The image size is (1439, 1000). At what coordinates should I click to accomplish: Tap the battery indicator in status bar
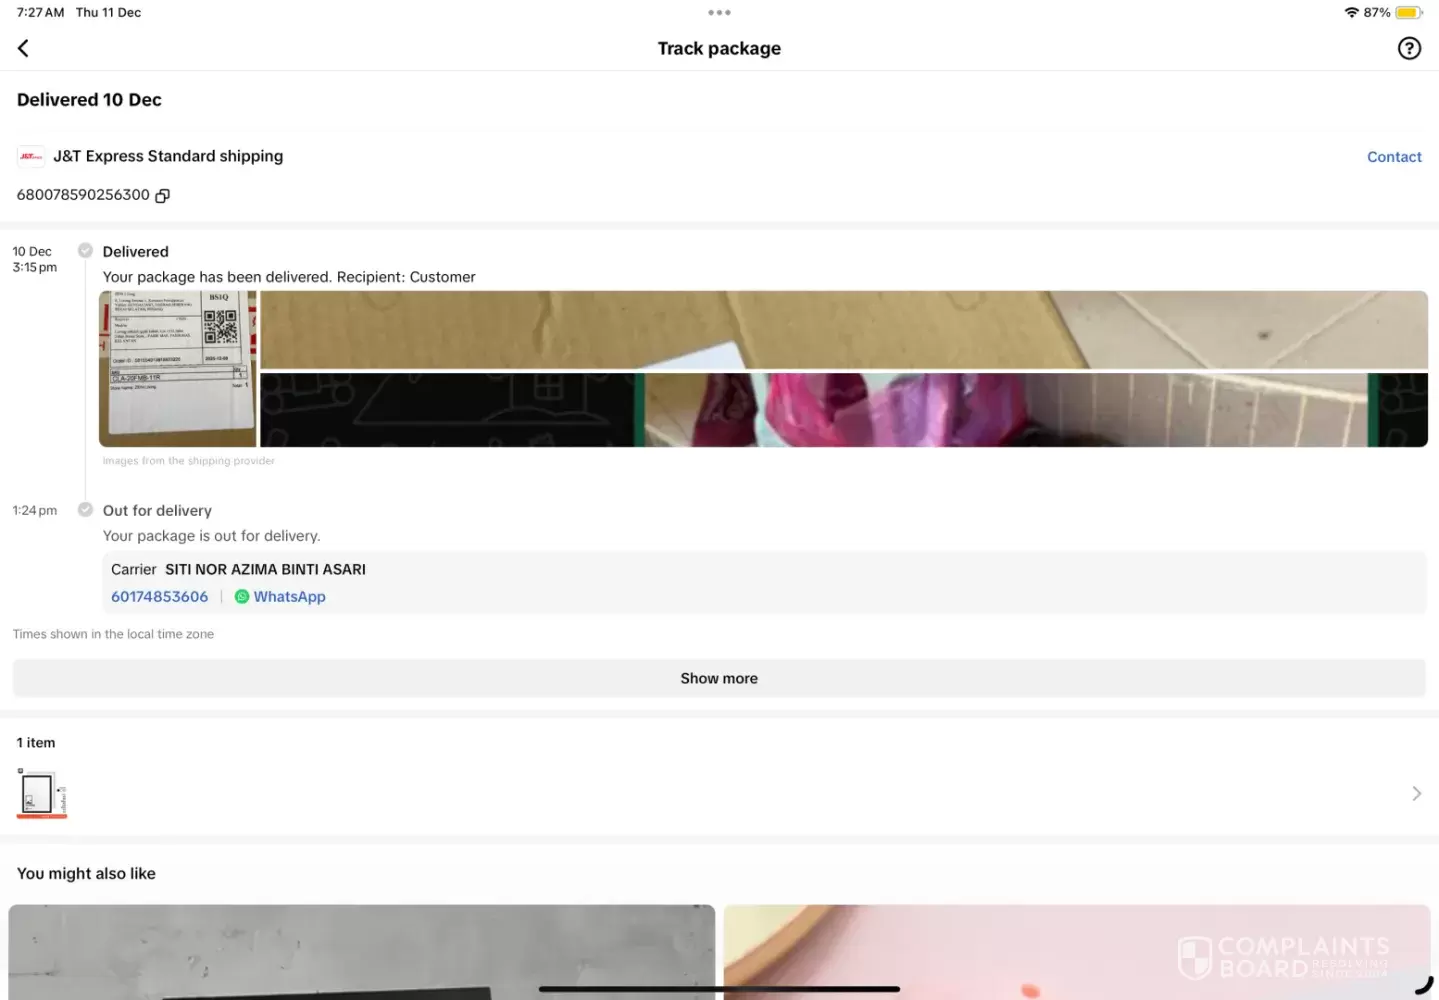tap(1408, 13)
